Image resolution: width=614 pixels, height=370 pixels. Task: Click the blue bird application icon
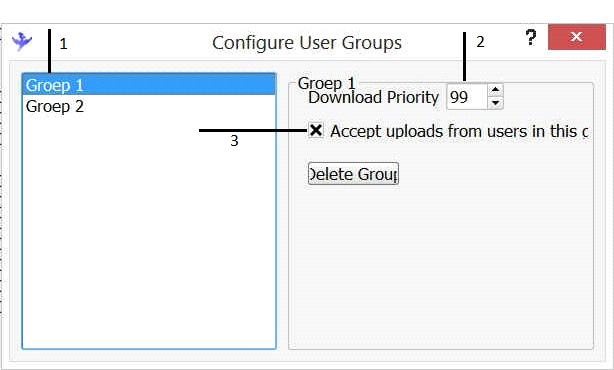[22, 41]
